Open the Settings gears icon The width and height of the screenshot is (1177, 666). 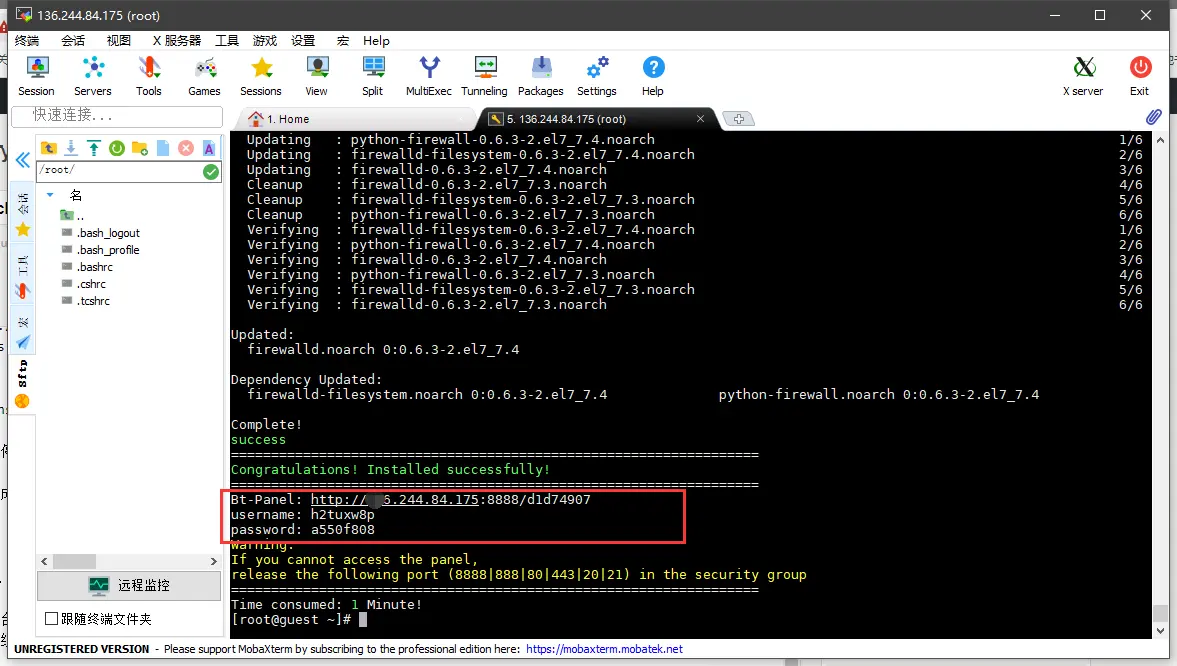point(597,76)
